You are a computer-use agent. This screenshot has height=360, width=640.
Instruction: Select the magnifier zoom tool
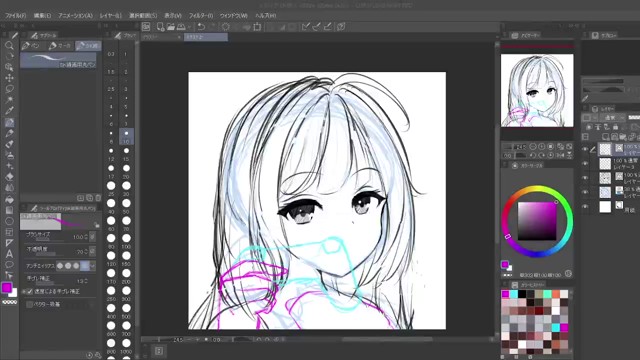[9, 45]
